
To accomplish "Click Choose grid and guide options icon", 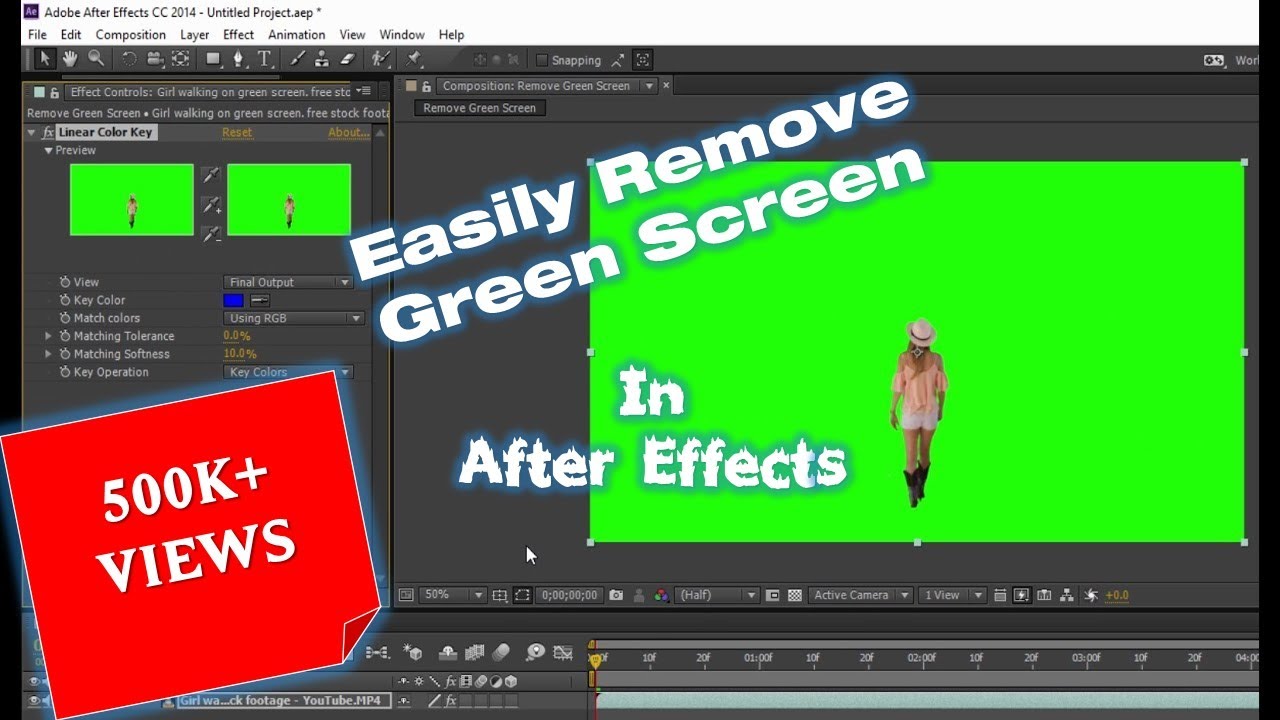I will pos(500,595).
